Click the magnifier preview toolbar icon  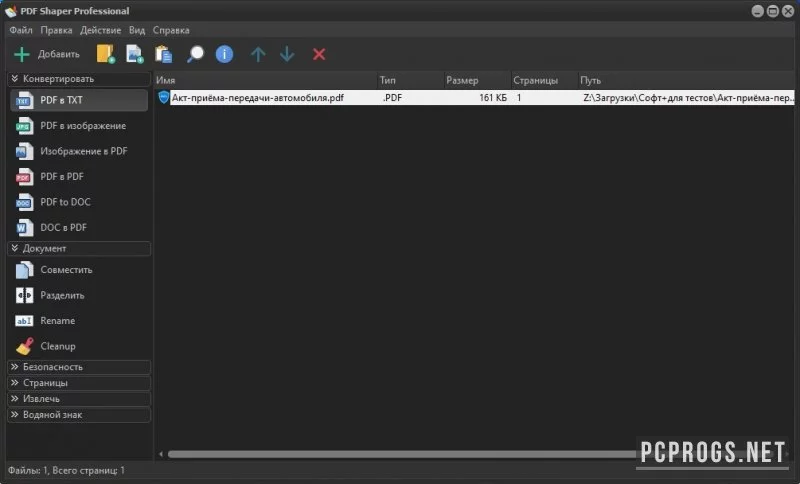pos(195,54)
